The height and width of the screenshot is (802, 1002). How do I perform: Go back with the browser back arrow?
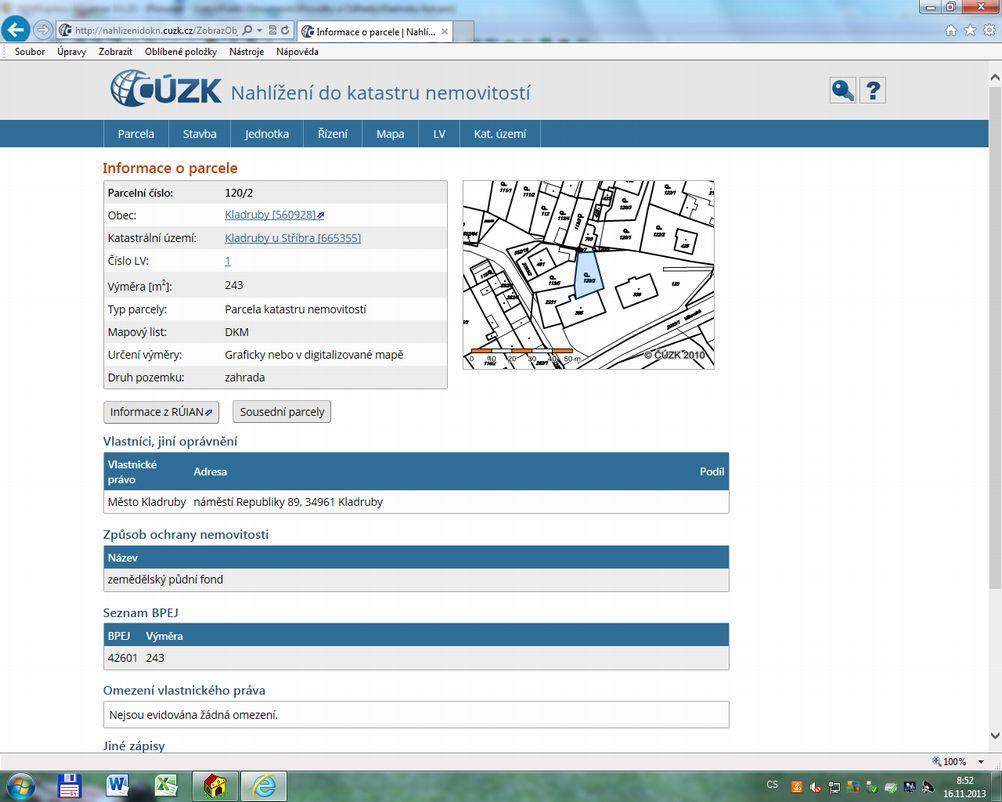pos(15,29)
